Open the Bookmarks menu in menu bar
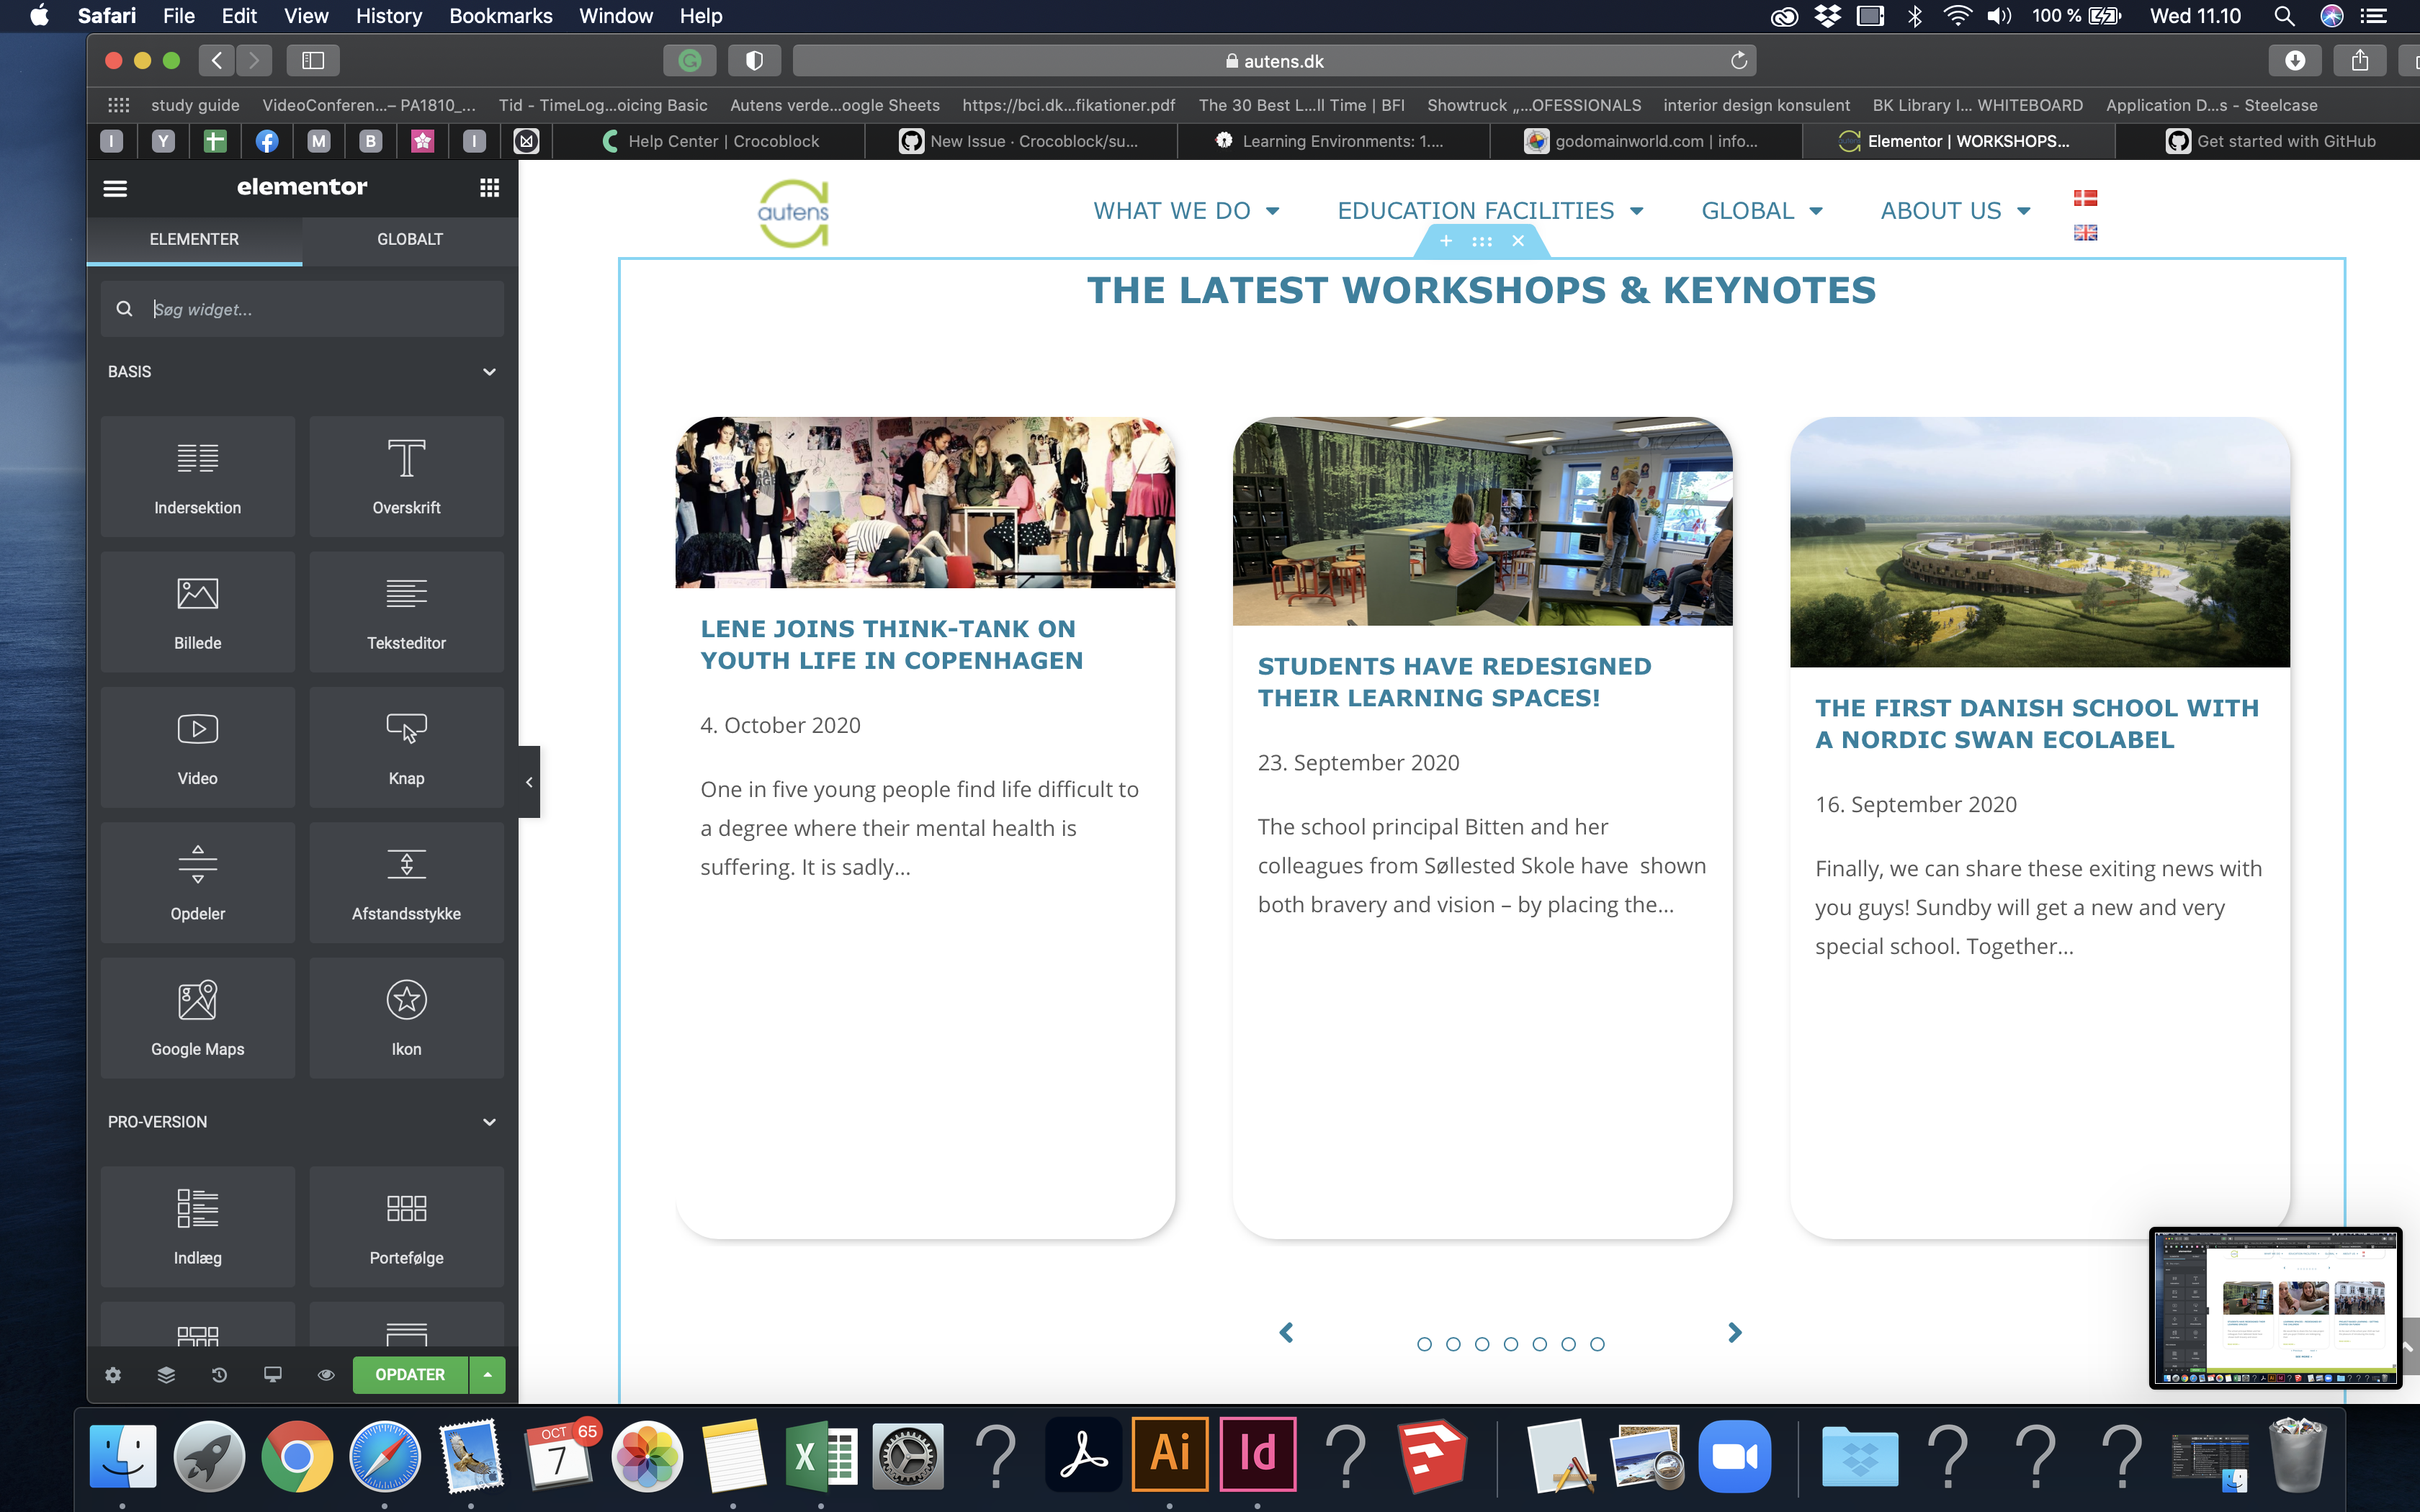The width and height of the screenshot is (2420, 1512). tap(500, 16)
